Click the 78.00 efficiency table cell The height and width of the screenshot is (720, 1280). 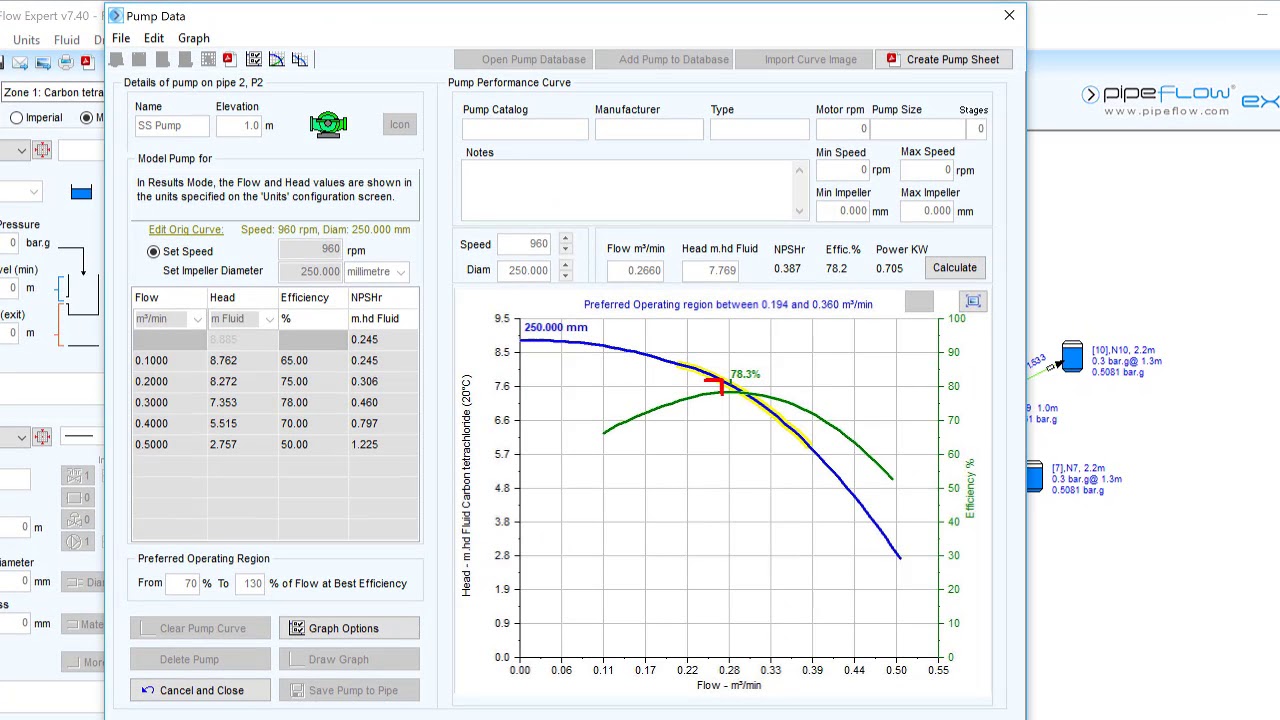pyautogui.click(x=312, y=403)
